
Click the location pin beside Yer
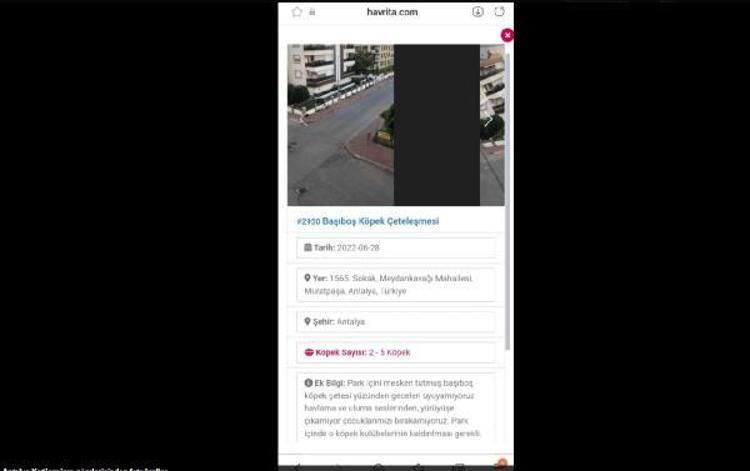tap(308, 278)
